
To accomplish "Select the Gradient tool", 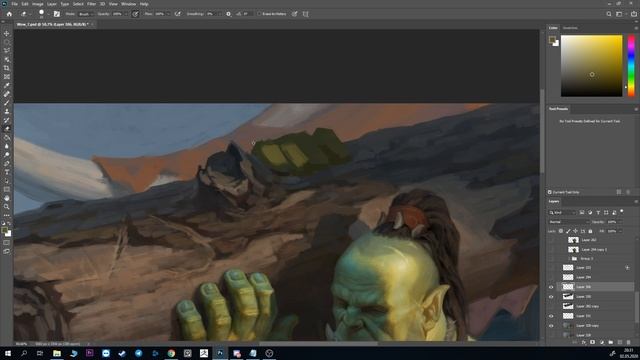I will tap(7, 137).
